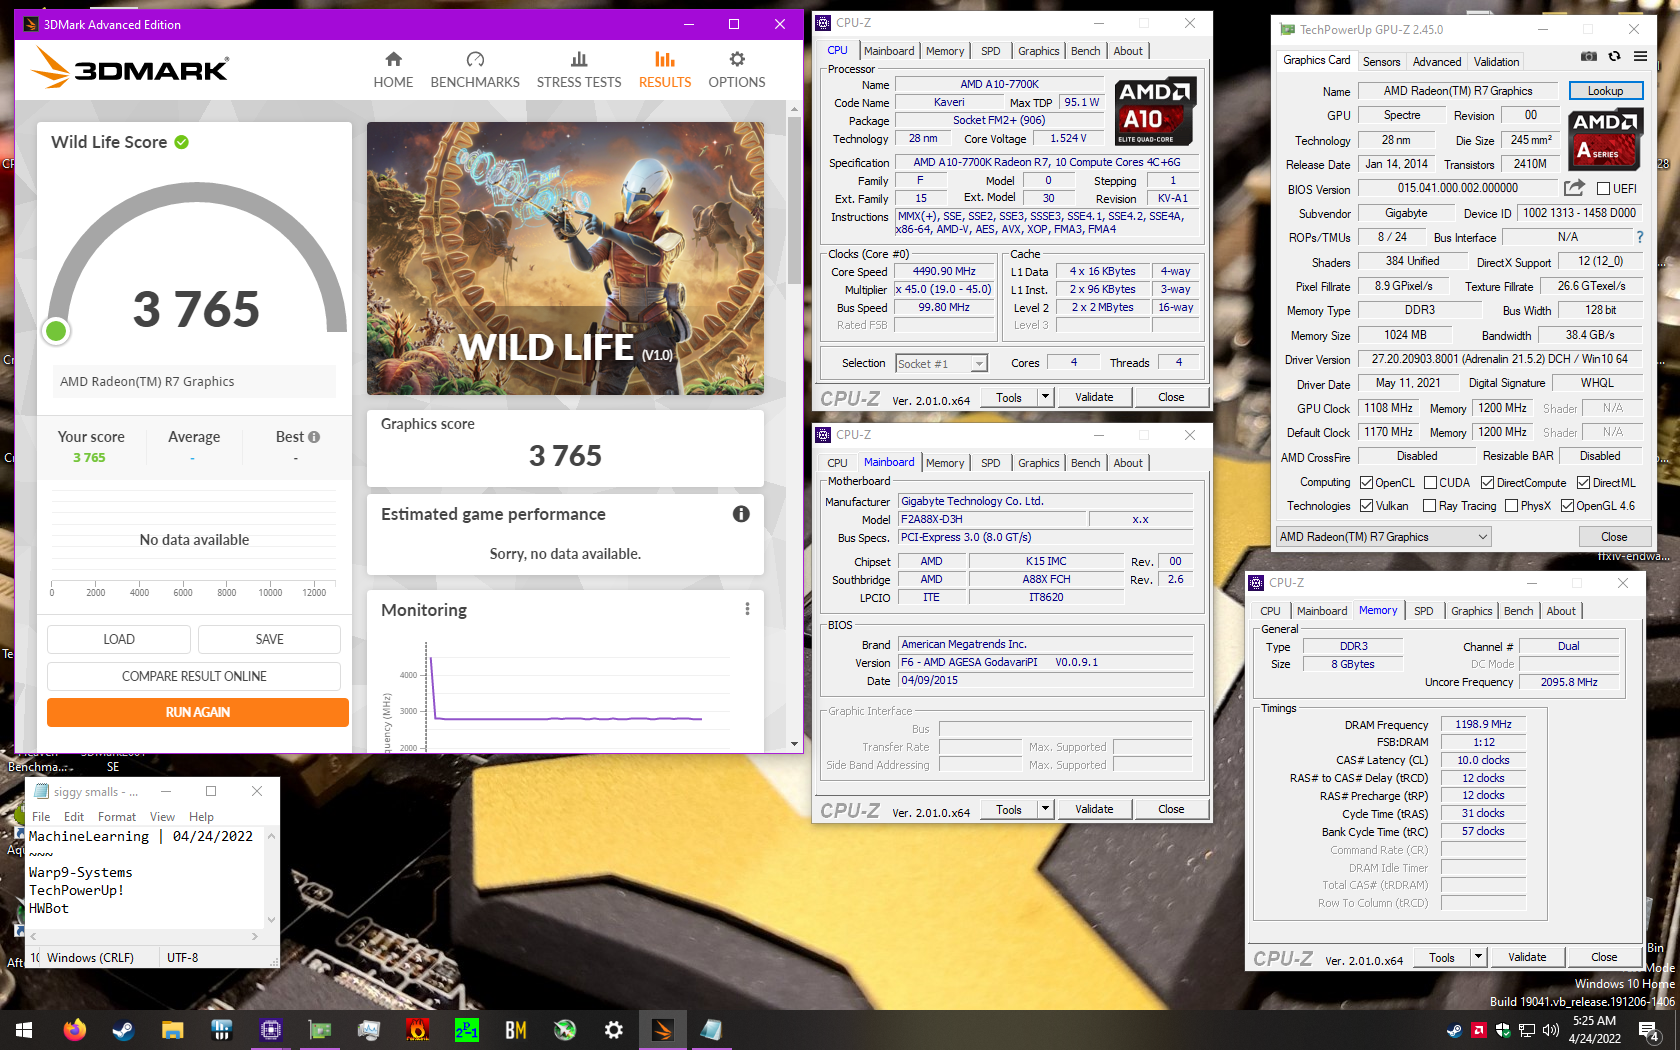1680x1050 pixels.
Task: Click LOAD button in 3DMark
Action: tap(119, 639)
